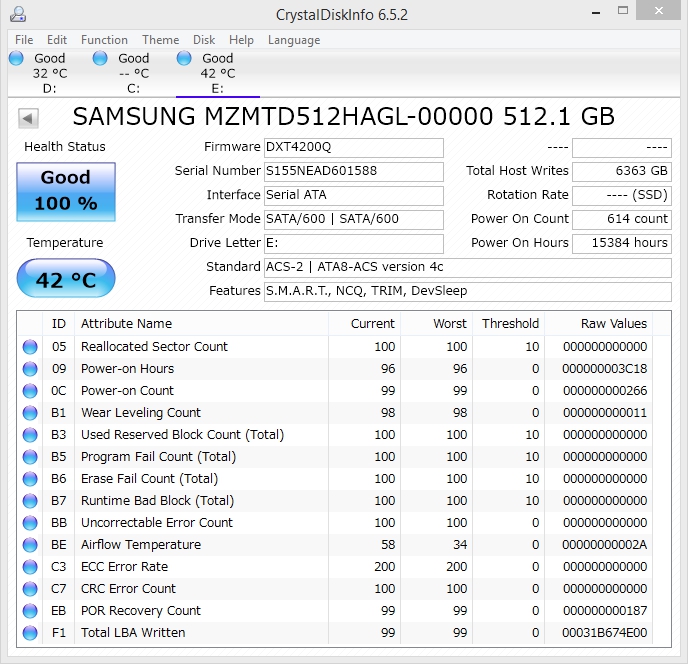Click status orb of Used Reserved Block Count row

(30, 434)
